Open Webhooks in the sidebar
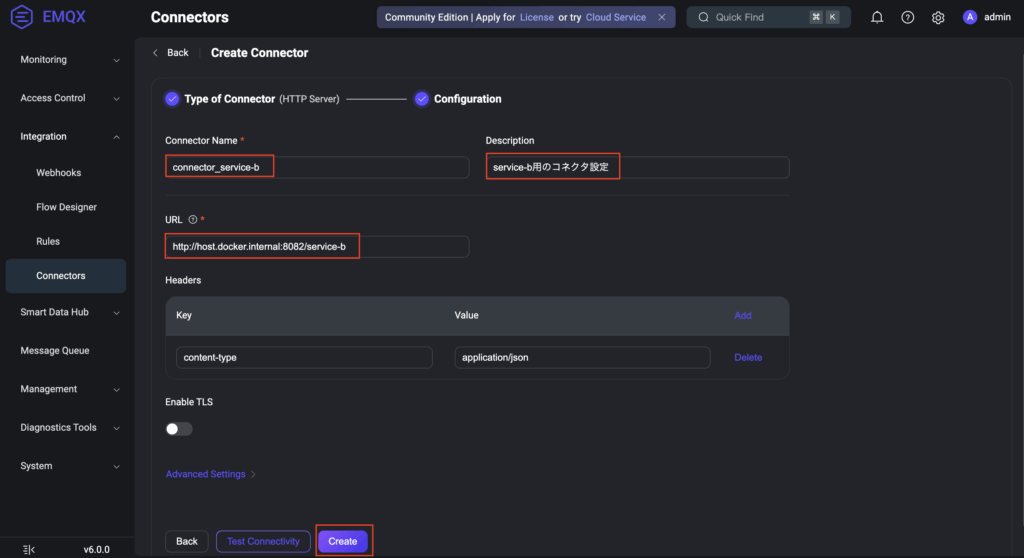This screenshot has height=558, width=1024. (59, 173)
